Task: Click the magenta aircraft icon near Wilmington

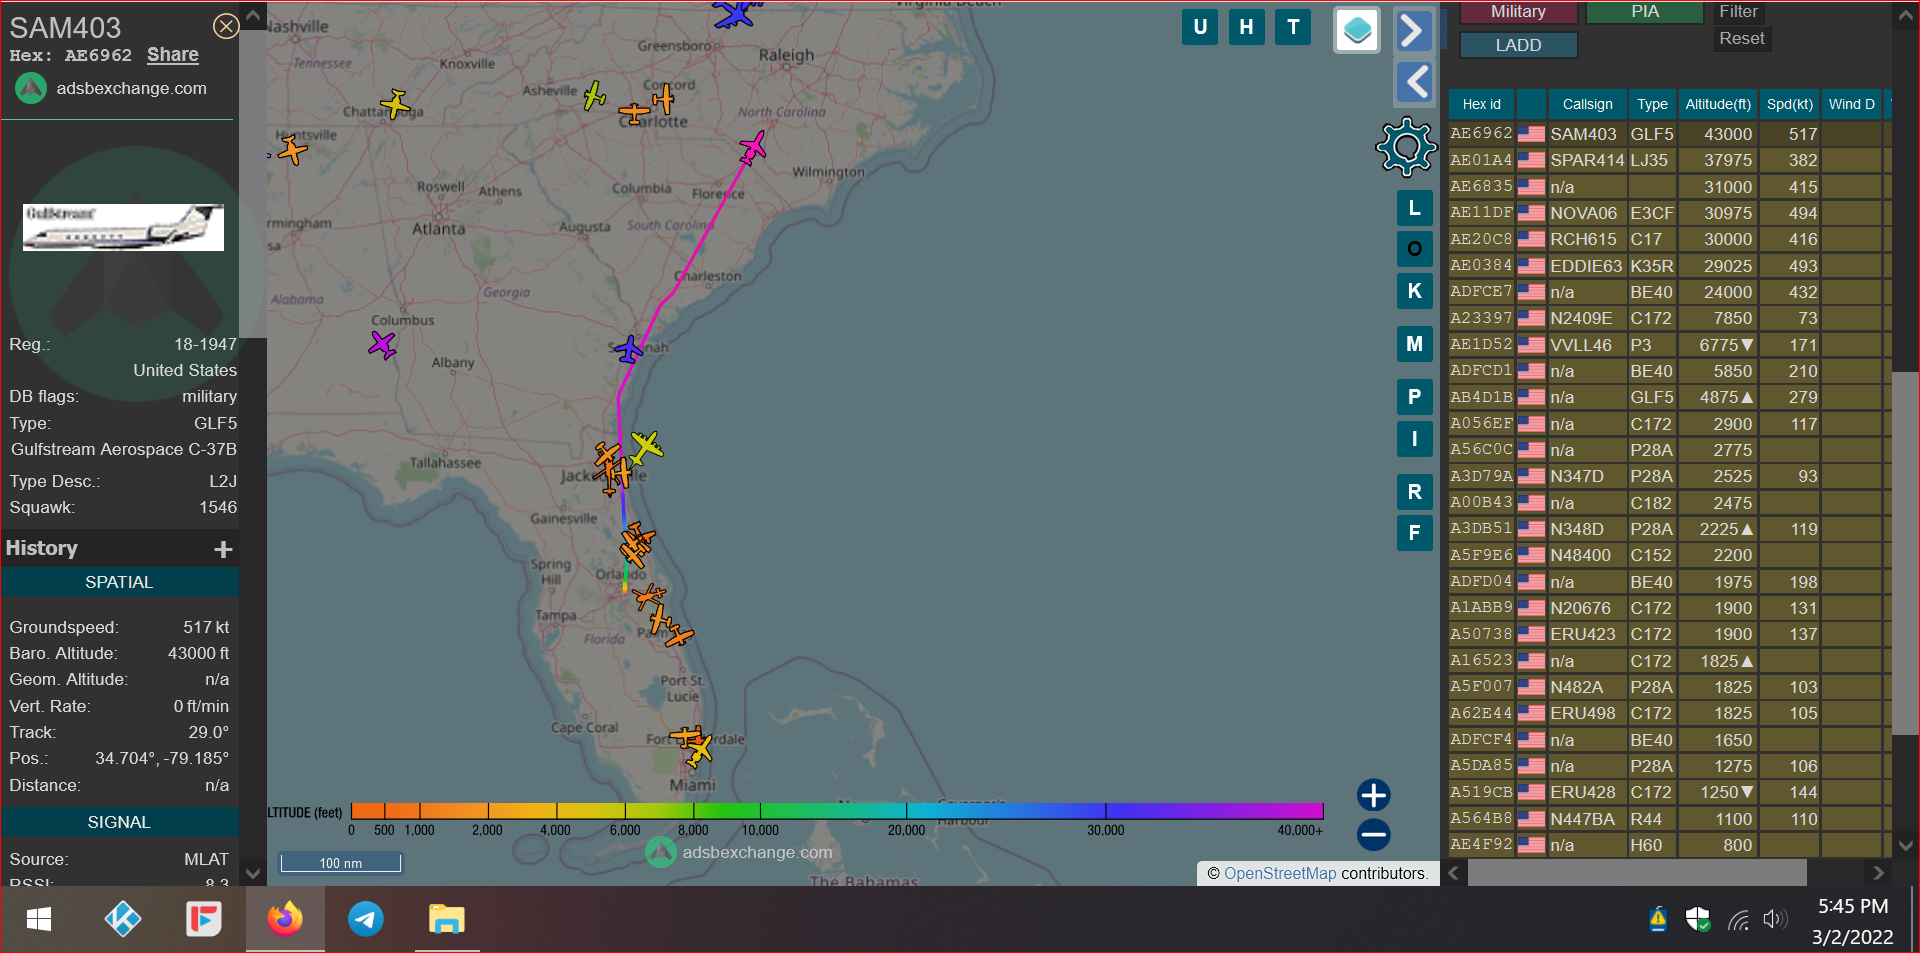Action: point(752,149)
